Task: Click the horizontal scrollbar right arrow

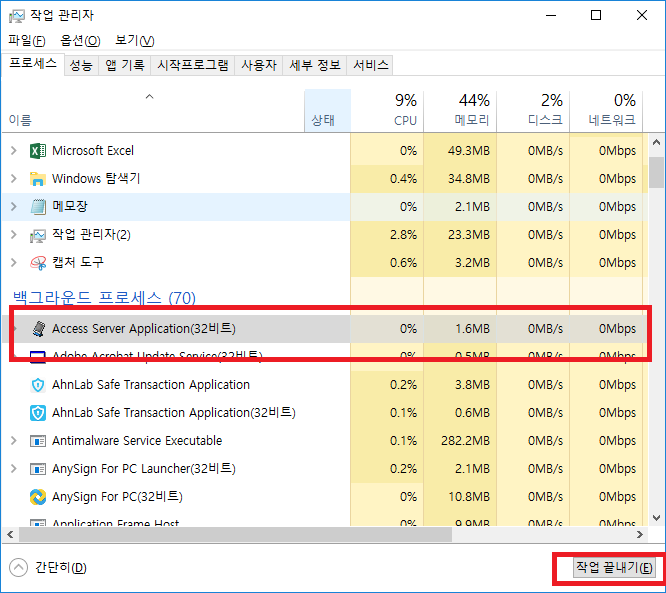Action: tap(640, 534)
